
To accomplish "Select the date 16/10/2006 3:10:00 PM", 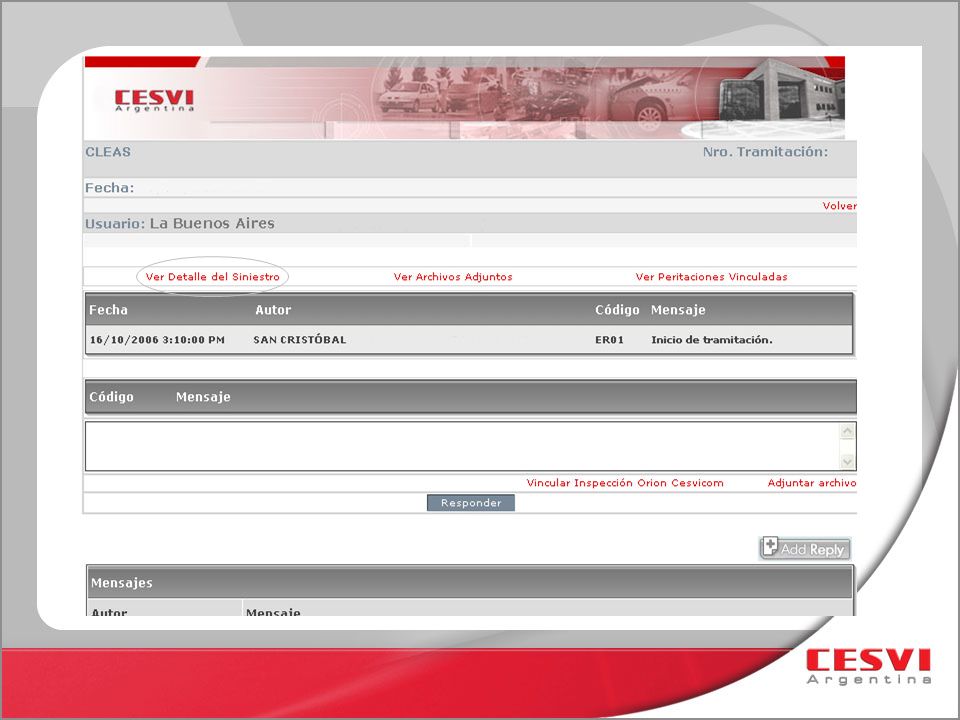I will tap(157, 340).
